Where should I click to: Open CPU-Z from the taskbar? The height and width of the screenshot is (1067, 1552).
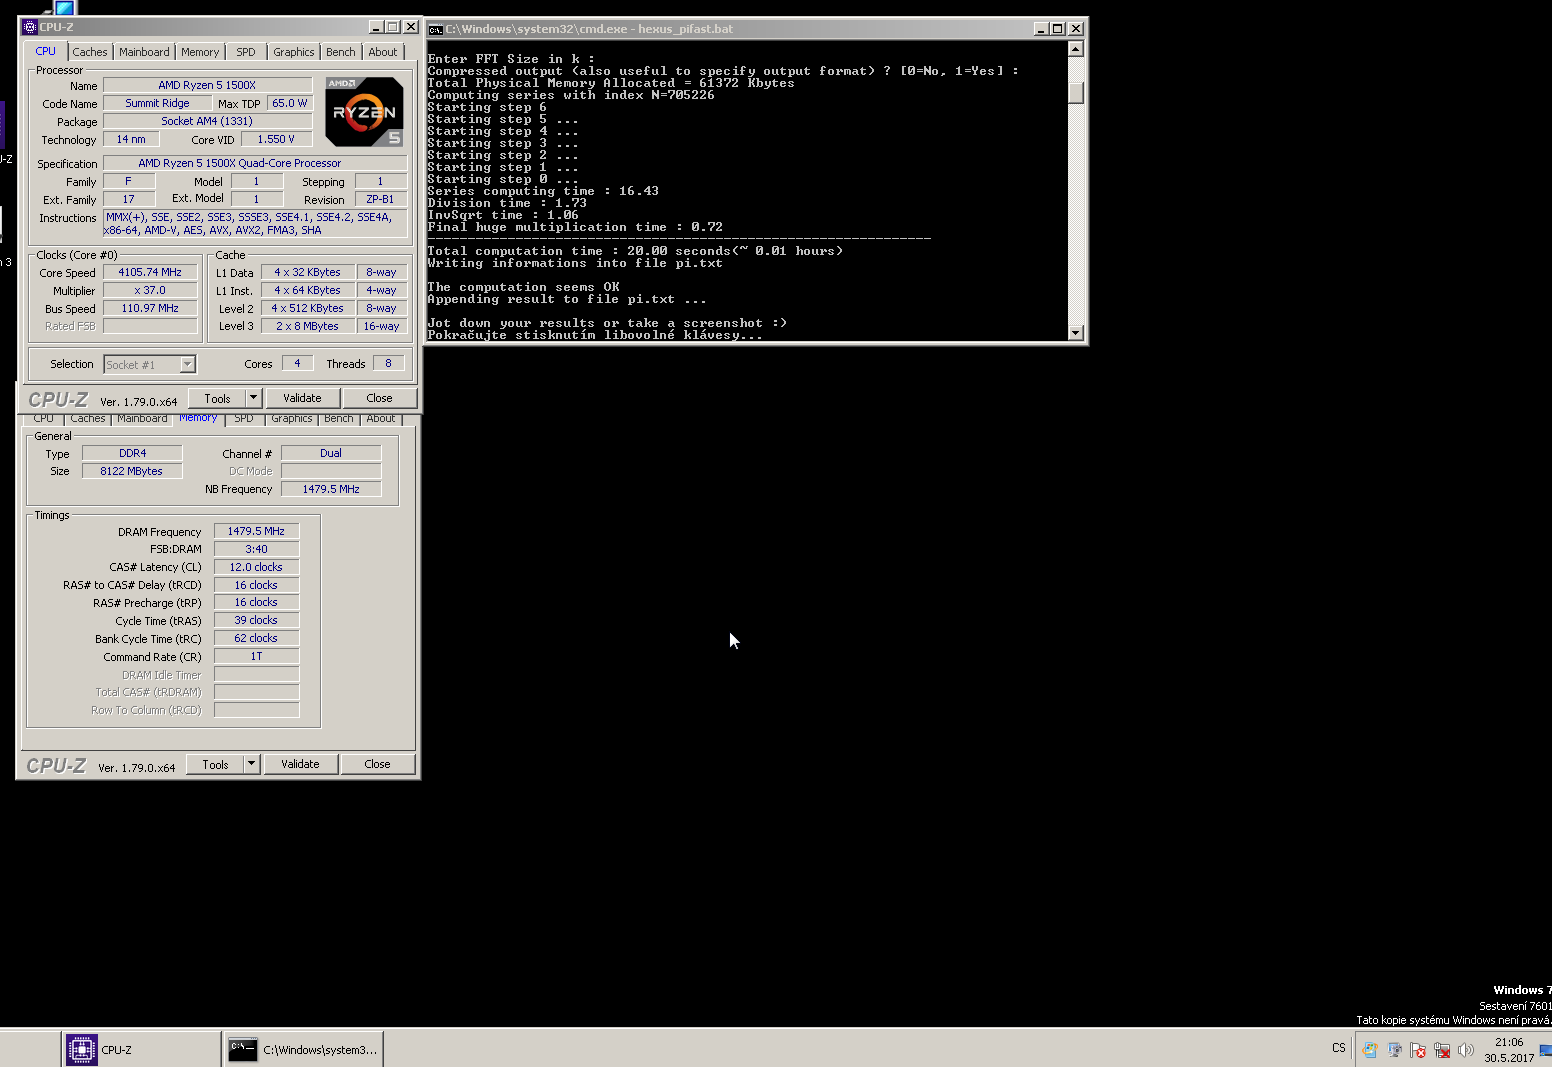pyautogui.click(x=140, y=1049)
